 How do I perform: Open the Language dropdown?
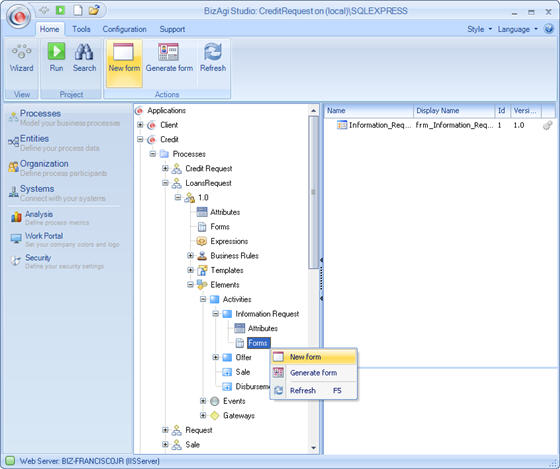pos(518,29)
